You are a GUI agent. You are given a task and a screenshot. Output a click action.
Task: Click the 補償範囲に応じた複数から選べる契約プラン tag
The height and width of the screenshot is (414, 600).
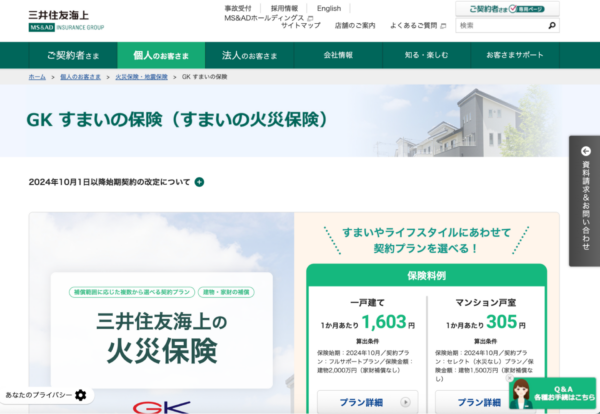coord(132,292)
